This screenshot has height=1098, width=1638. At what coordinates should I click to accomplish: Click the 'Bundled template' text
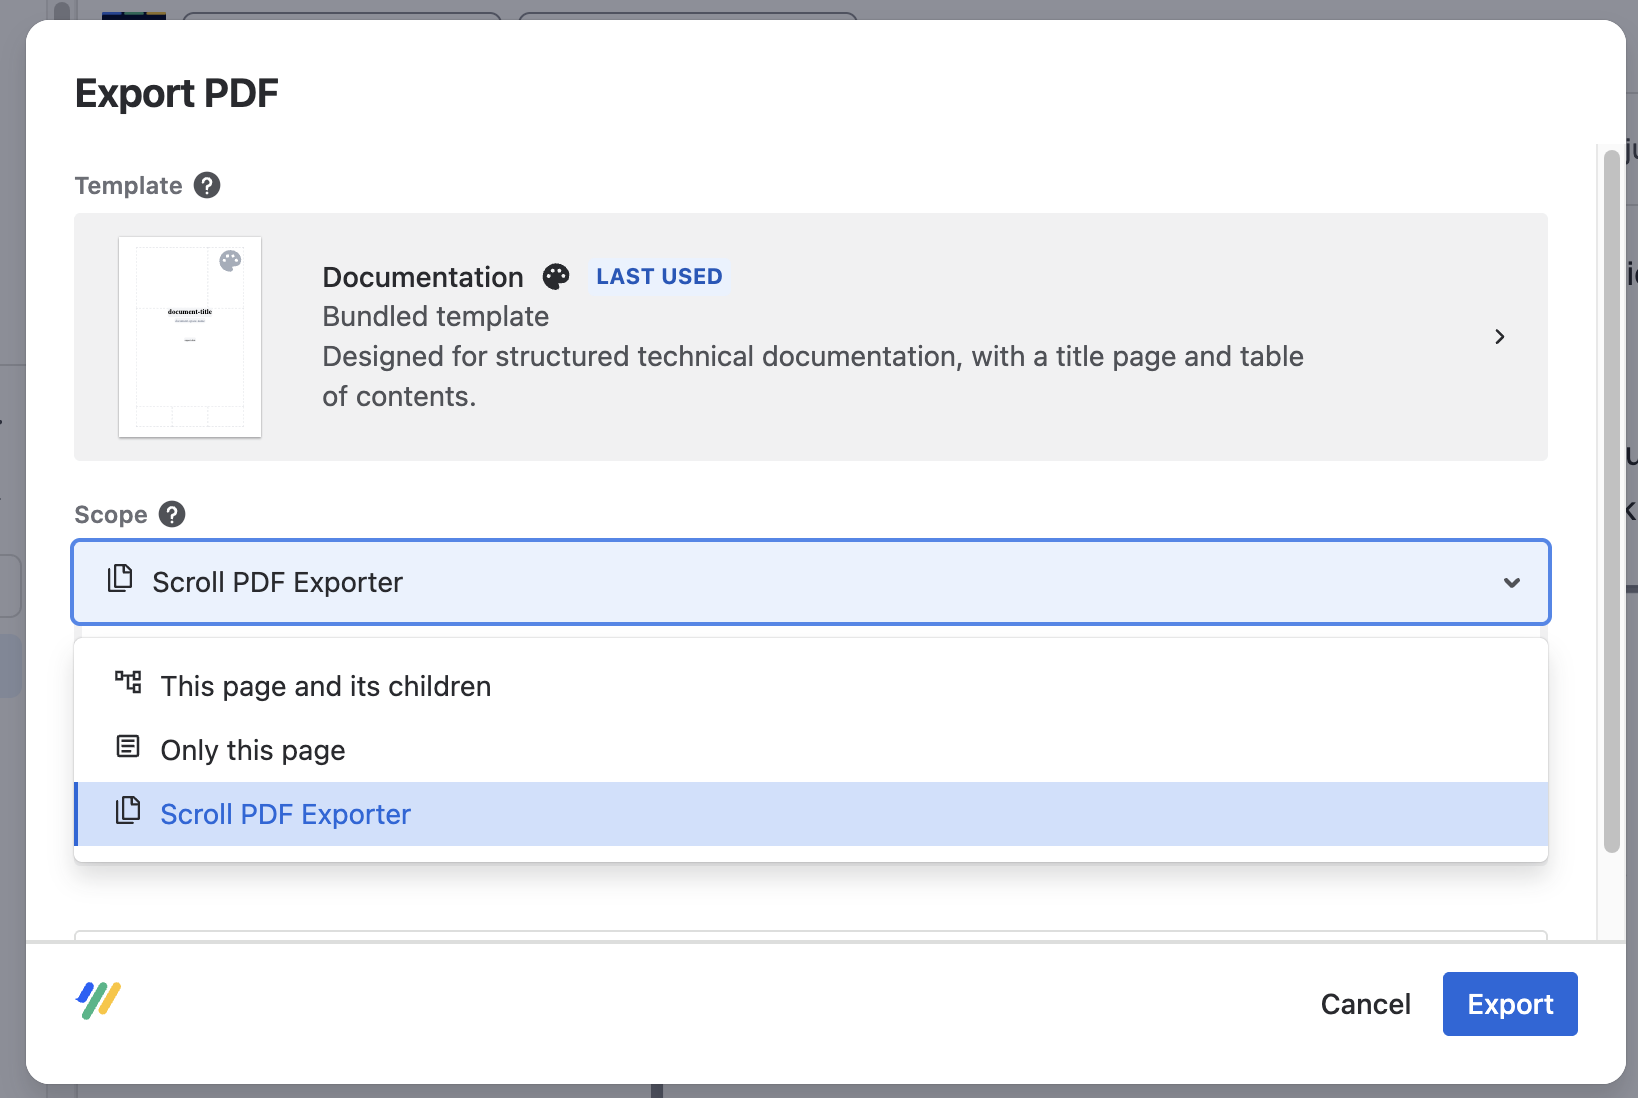(435, 316)
